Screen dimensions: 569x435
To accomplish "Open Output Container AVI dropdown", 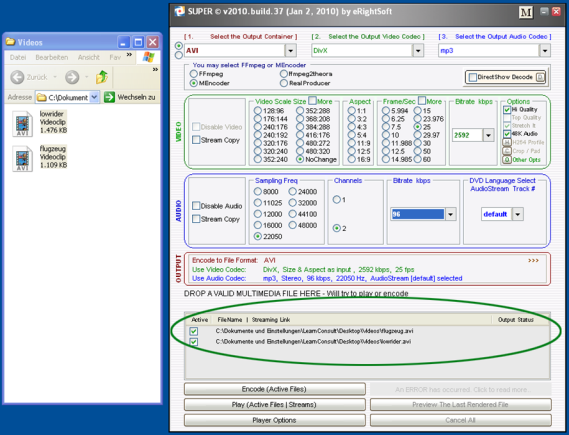I will (x=291, y=50).
